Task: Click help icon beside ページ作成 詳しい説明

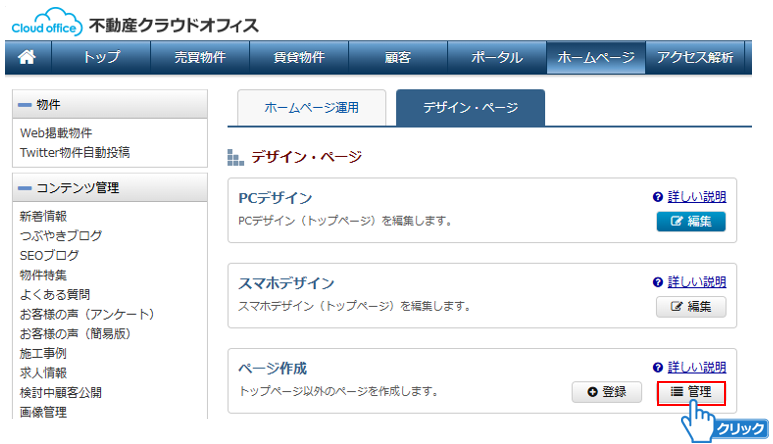Action: pyautogui.click(x=658, y=368)
